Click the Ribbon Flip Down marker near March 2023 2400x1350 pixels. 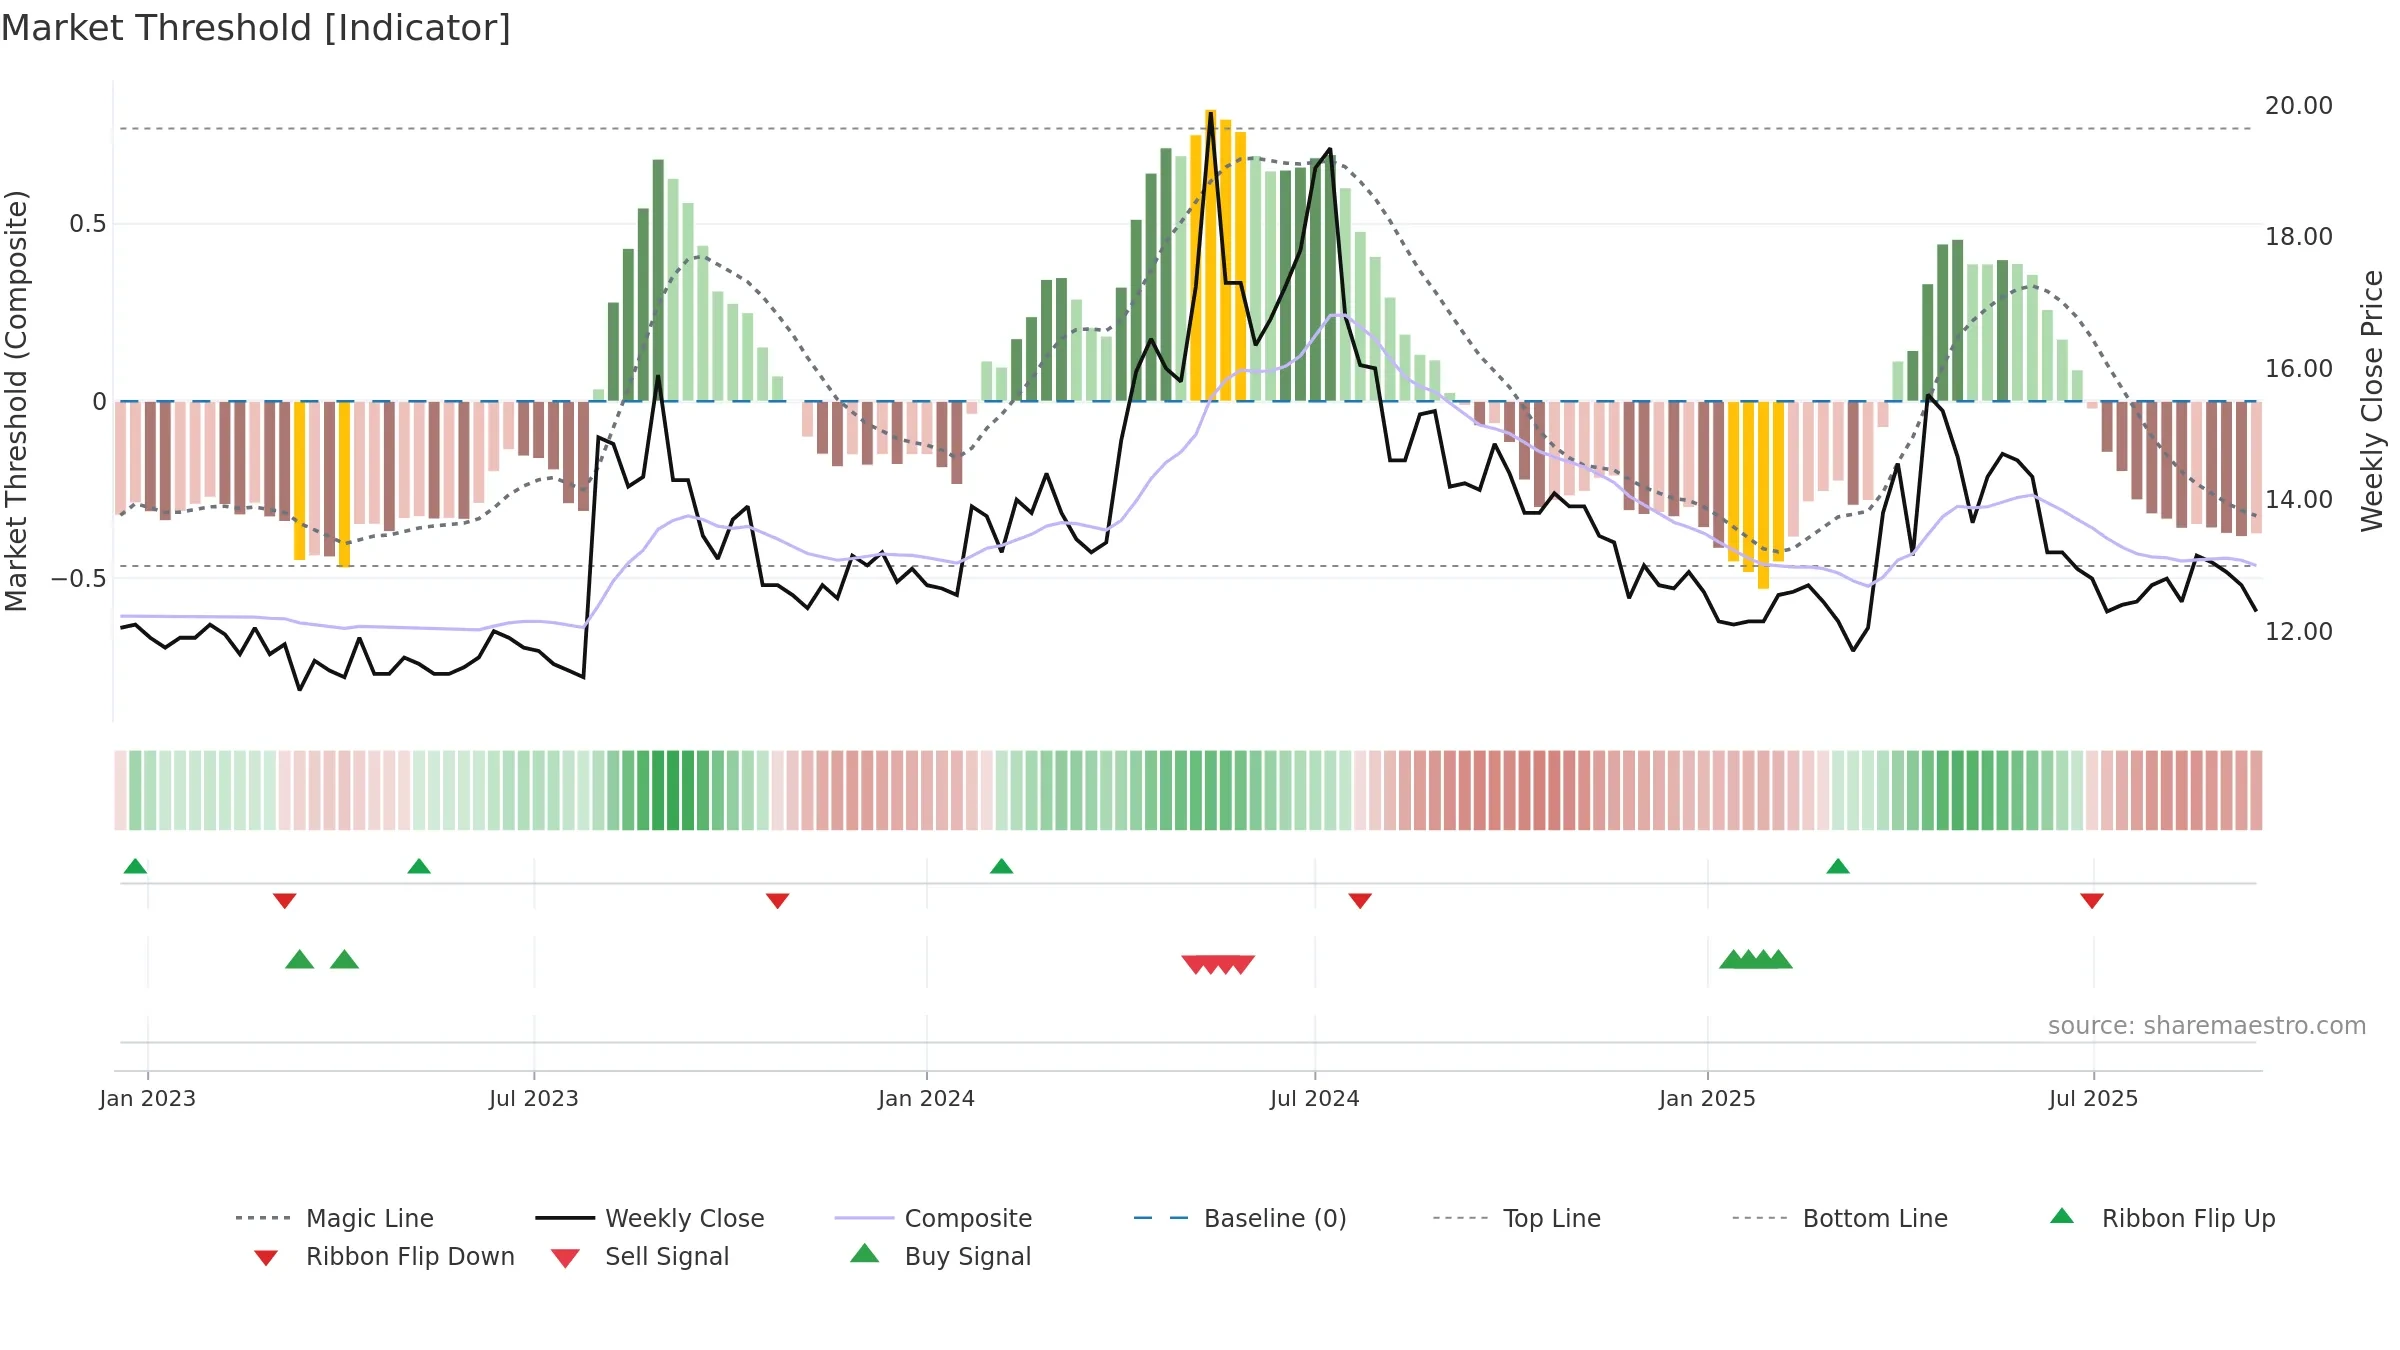284,901
